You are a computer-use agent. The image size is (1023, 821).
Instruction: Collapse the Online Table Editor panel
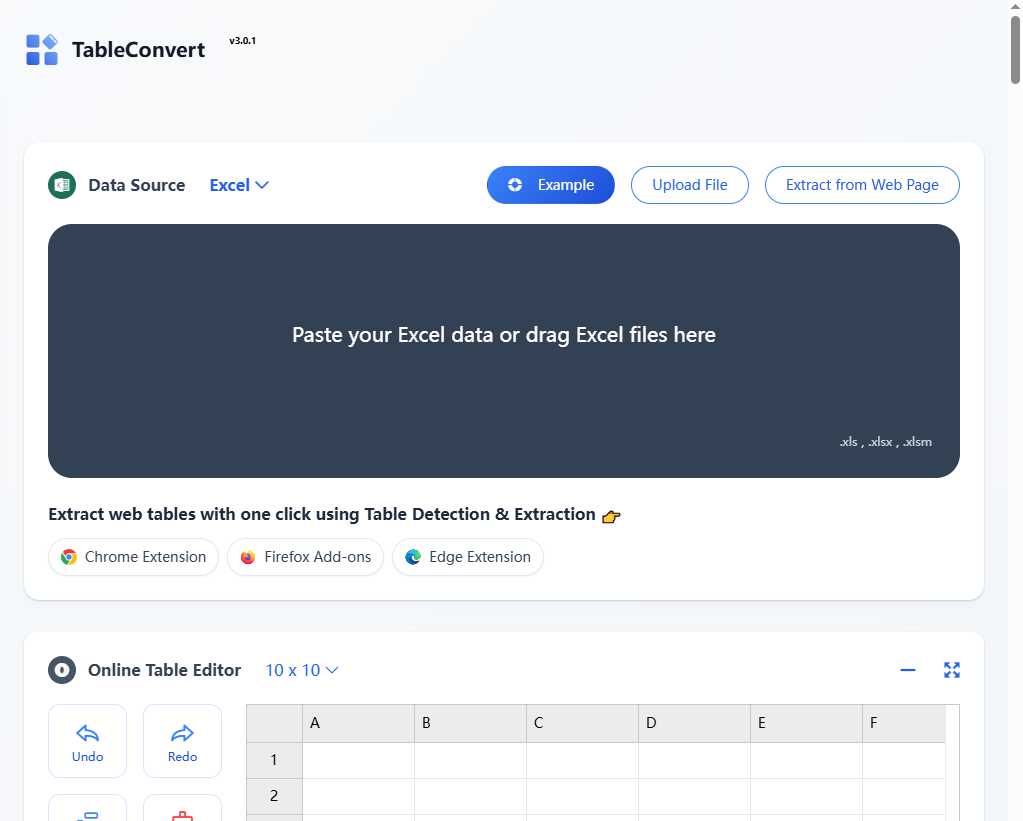907,670
